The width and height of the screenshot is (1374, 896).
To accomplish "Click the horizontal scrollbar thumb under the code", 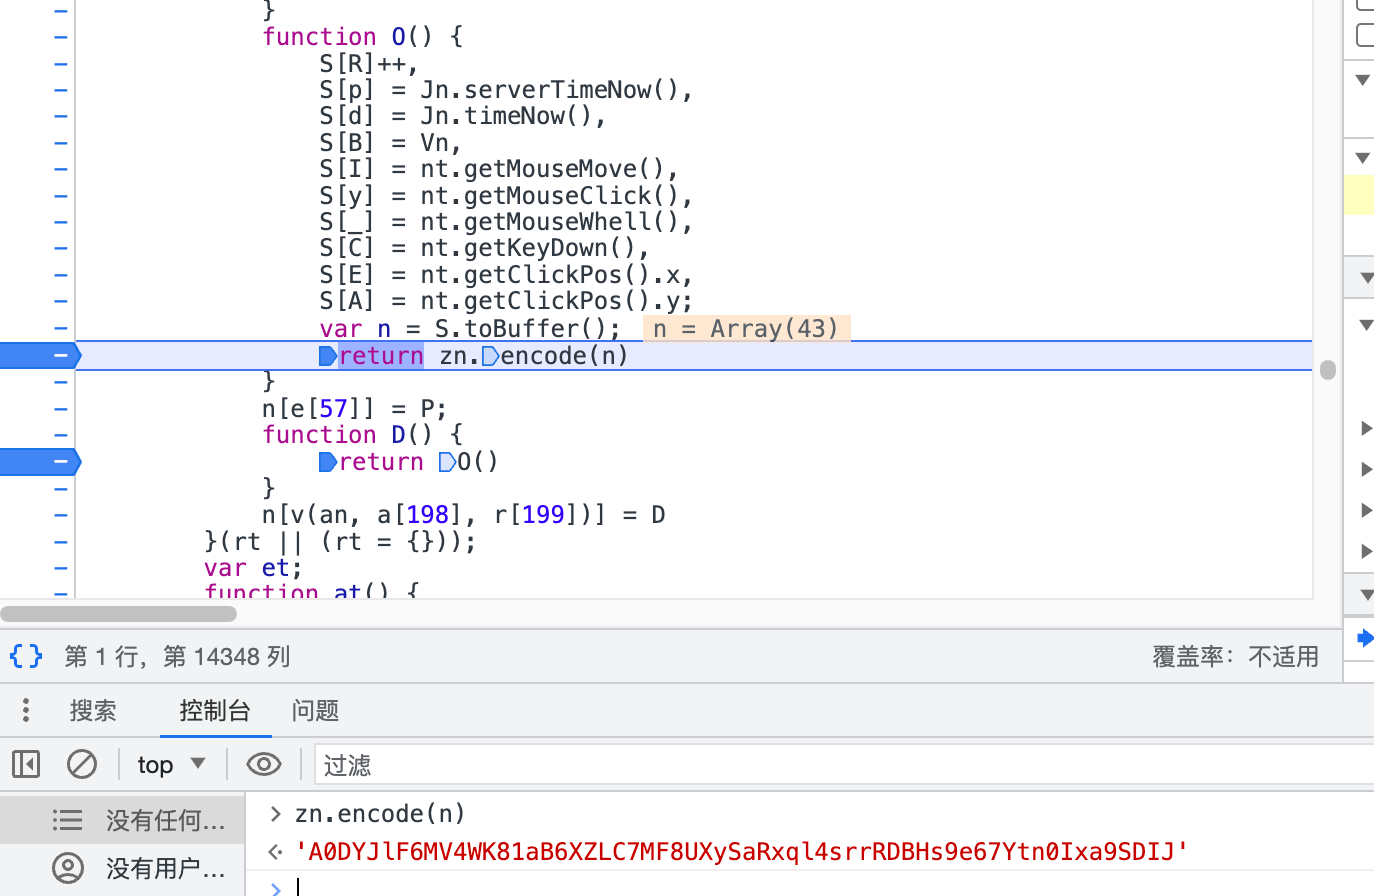I will coord(118,613).
